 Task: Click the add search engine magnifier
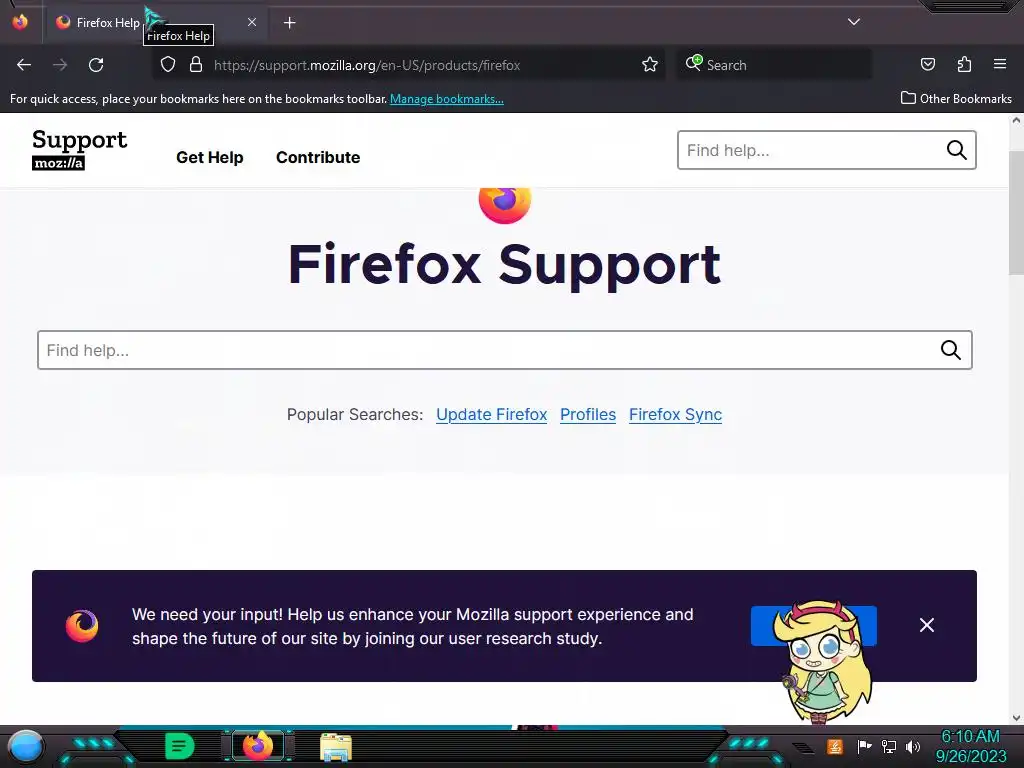tap(694, 63)
